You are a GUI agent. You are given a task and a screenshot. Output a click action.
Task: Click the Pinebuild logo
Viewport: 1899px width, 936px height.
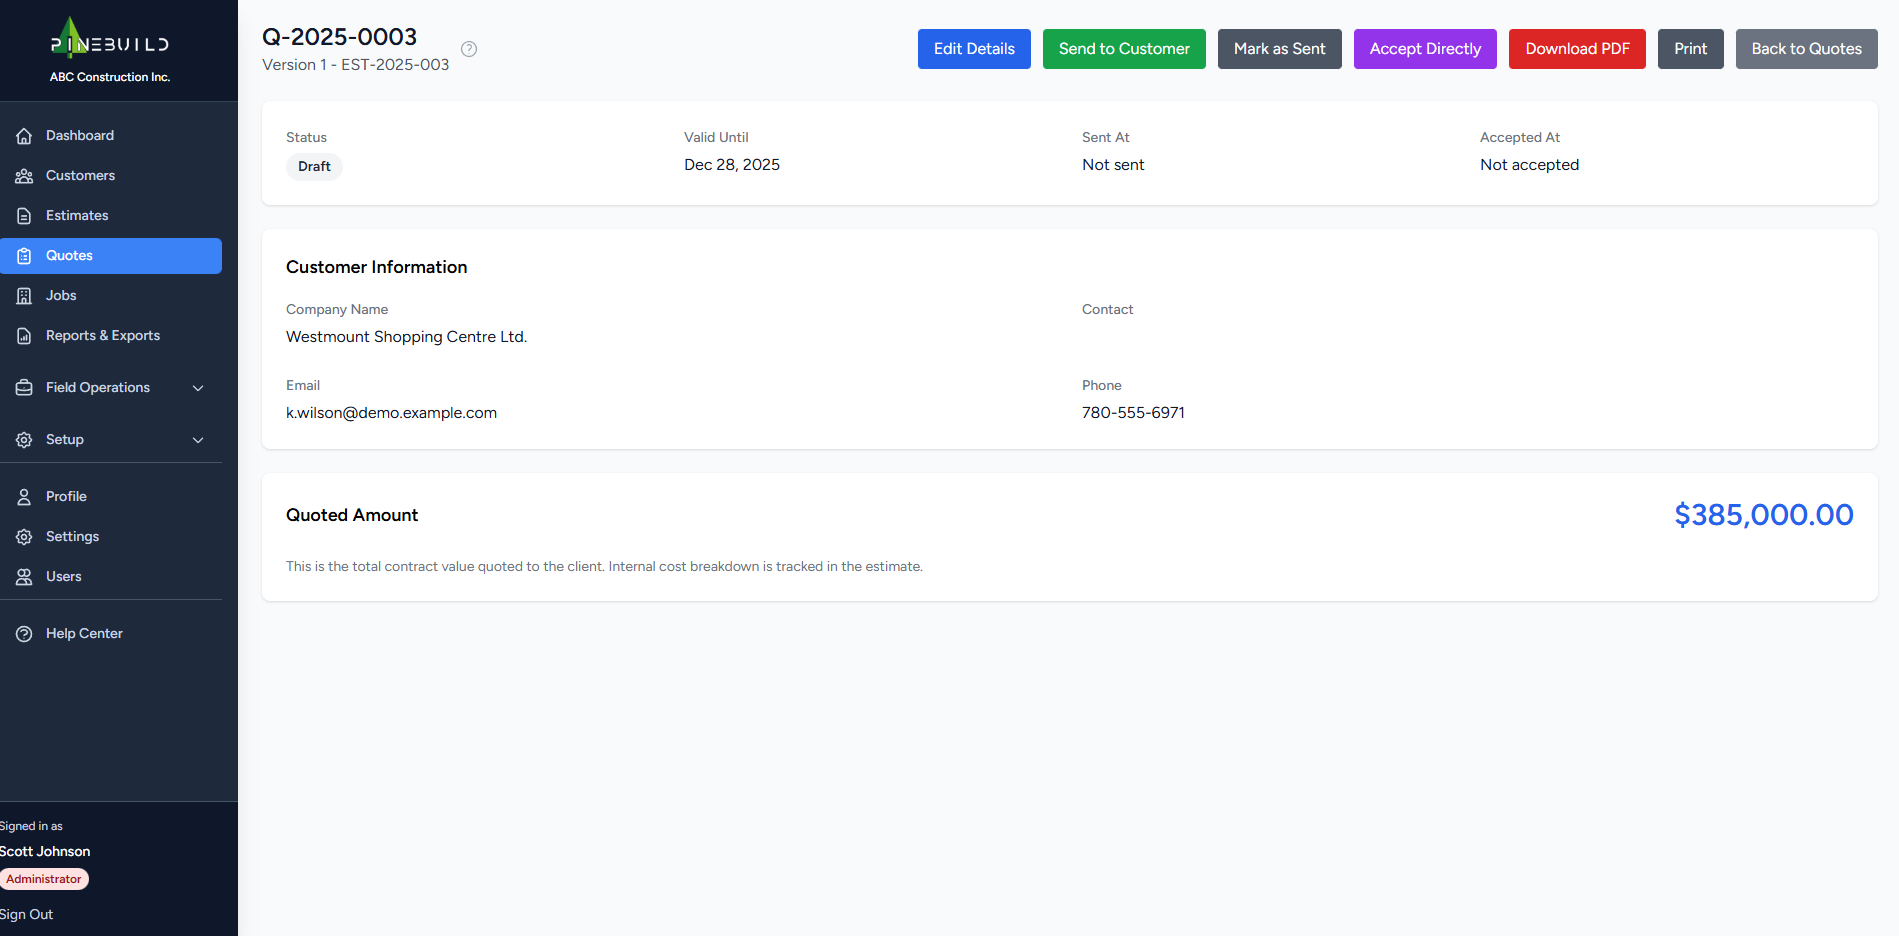pos(110,42)
